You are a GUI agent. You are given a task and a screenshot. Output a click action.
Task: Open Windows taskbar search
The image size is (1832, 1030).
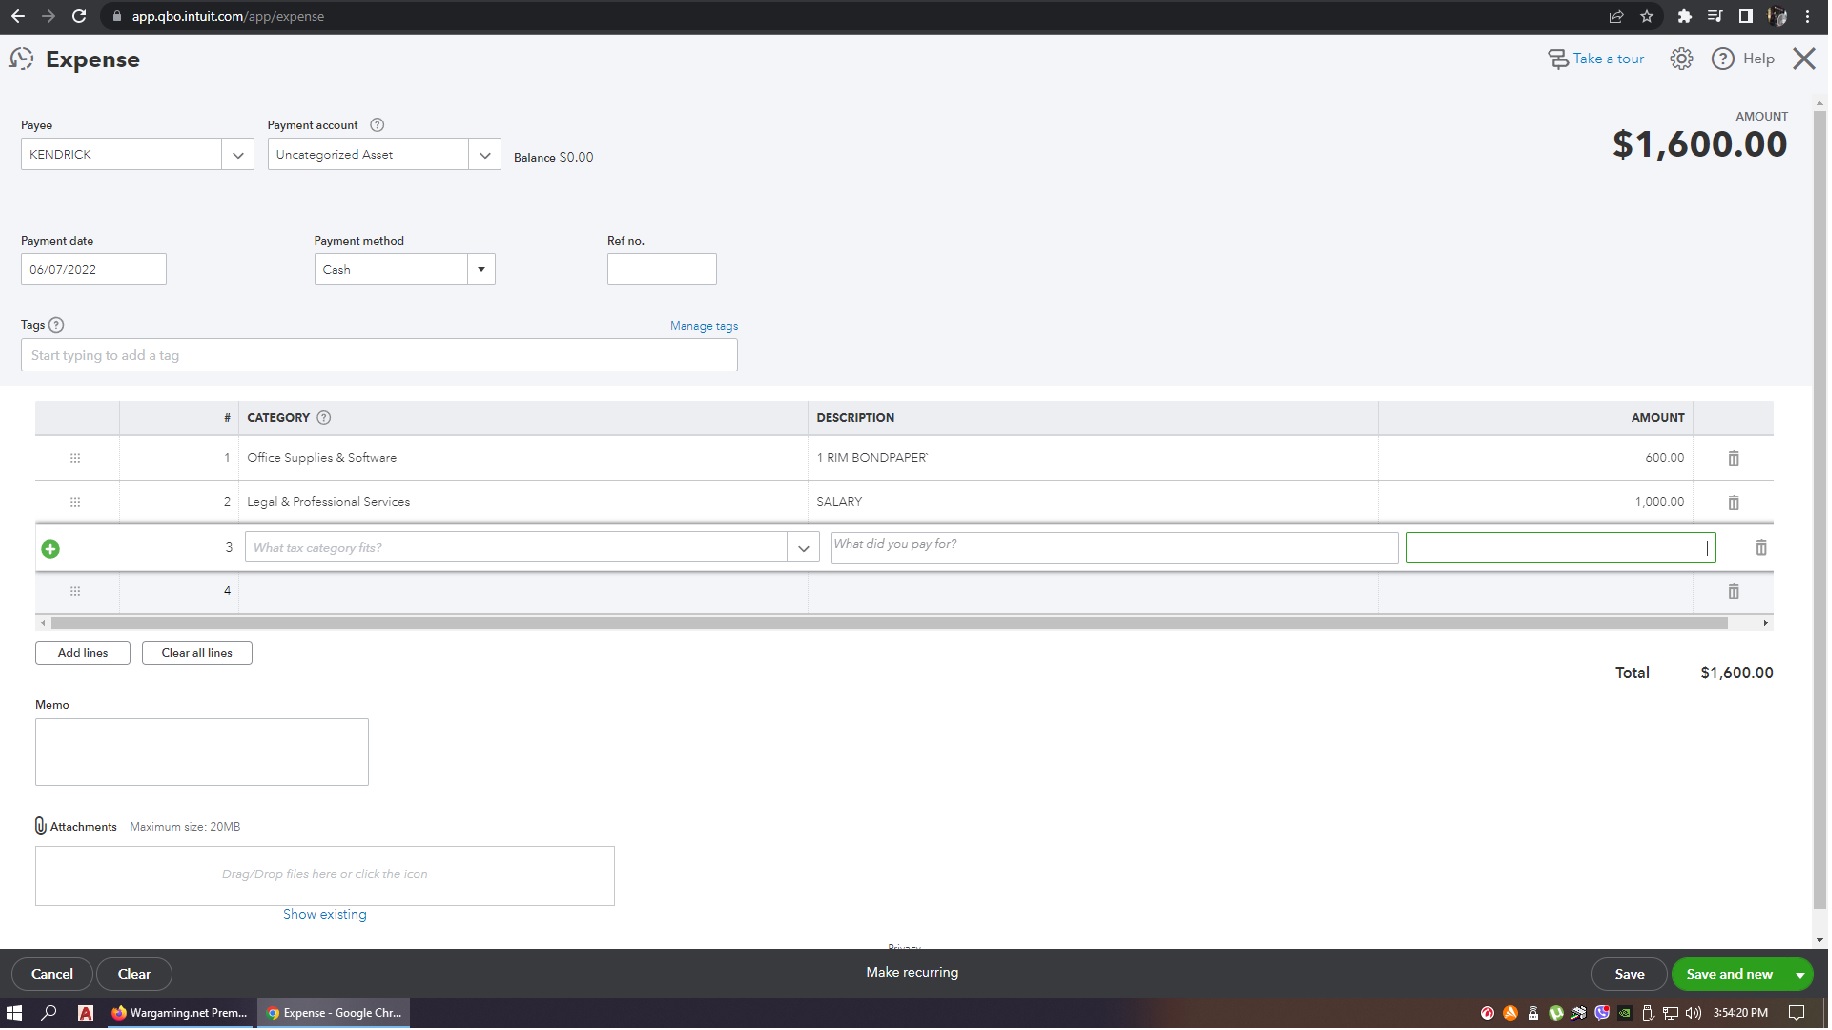pos(48,1015)
